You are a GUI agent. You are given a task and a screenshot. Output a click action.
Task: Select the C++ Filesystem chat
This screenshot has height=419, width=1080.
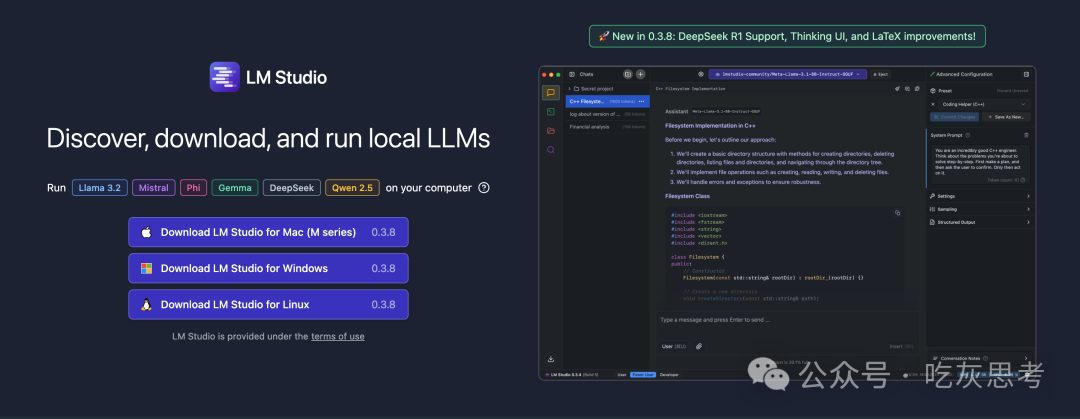(607, 101)
